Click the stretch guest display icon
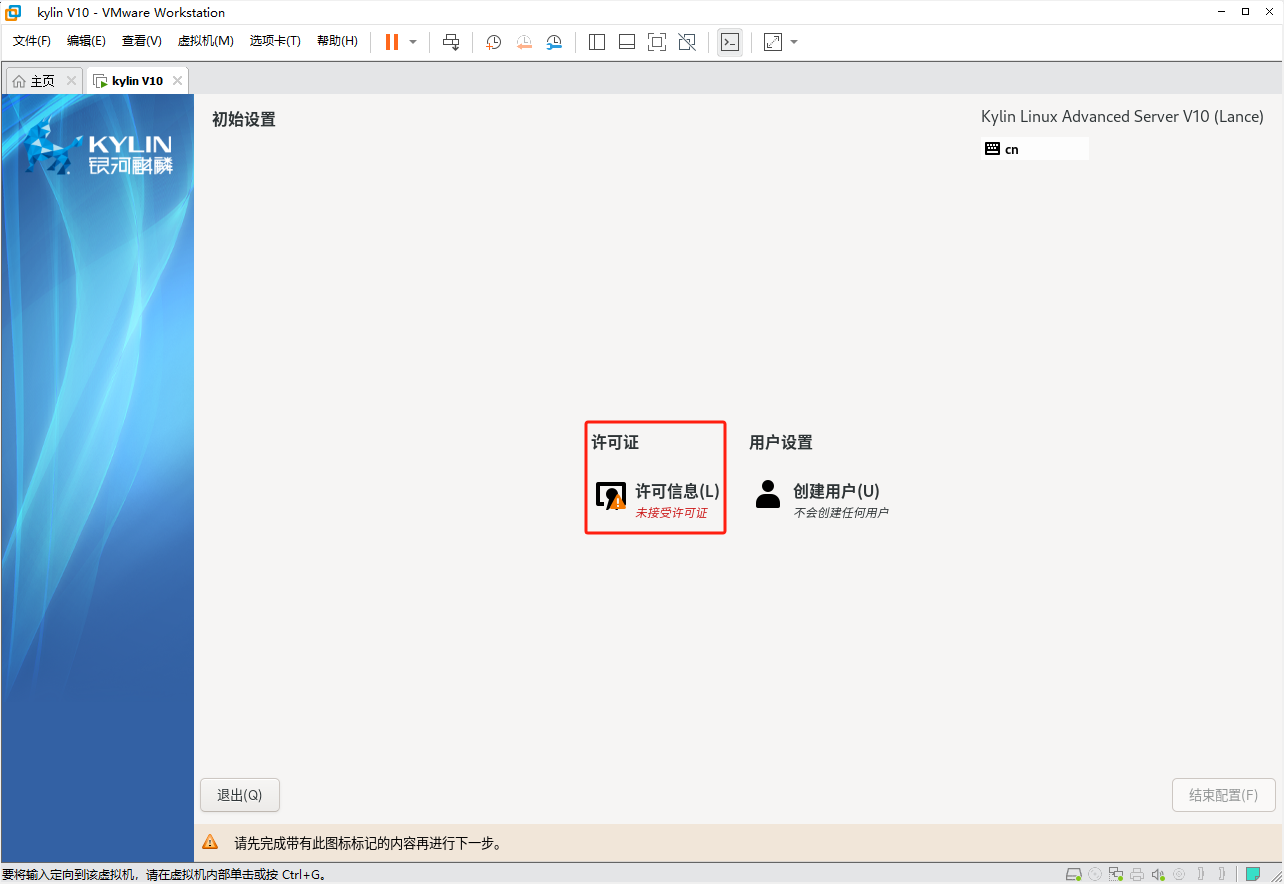This screenshot has width=1284, height=884. (773, 42)
